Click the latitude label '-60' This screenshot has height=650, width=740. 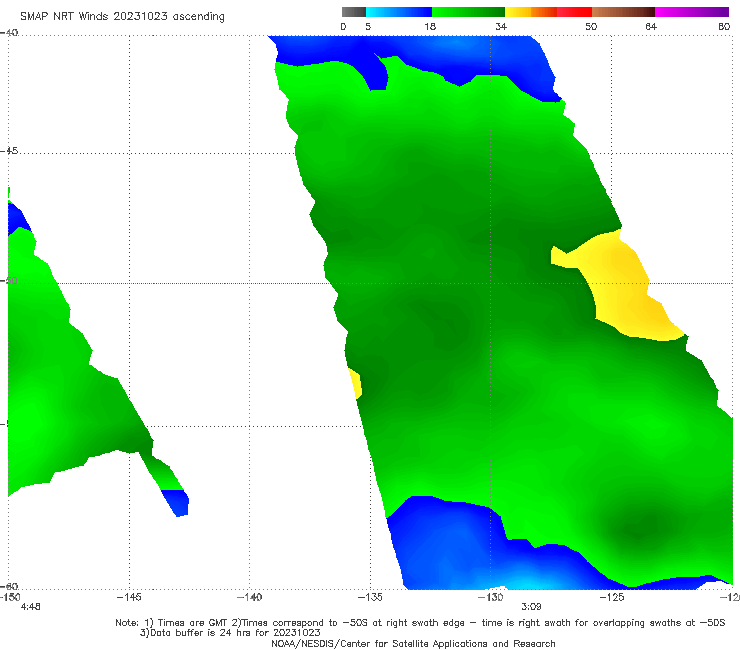click(9, 586)
